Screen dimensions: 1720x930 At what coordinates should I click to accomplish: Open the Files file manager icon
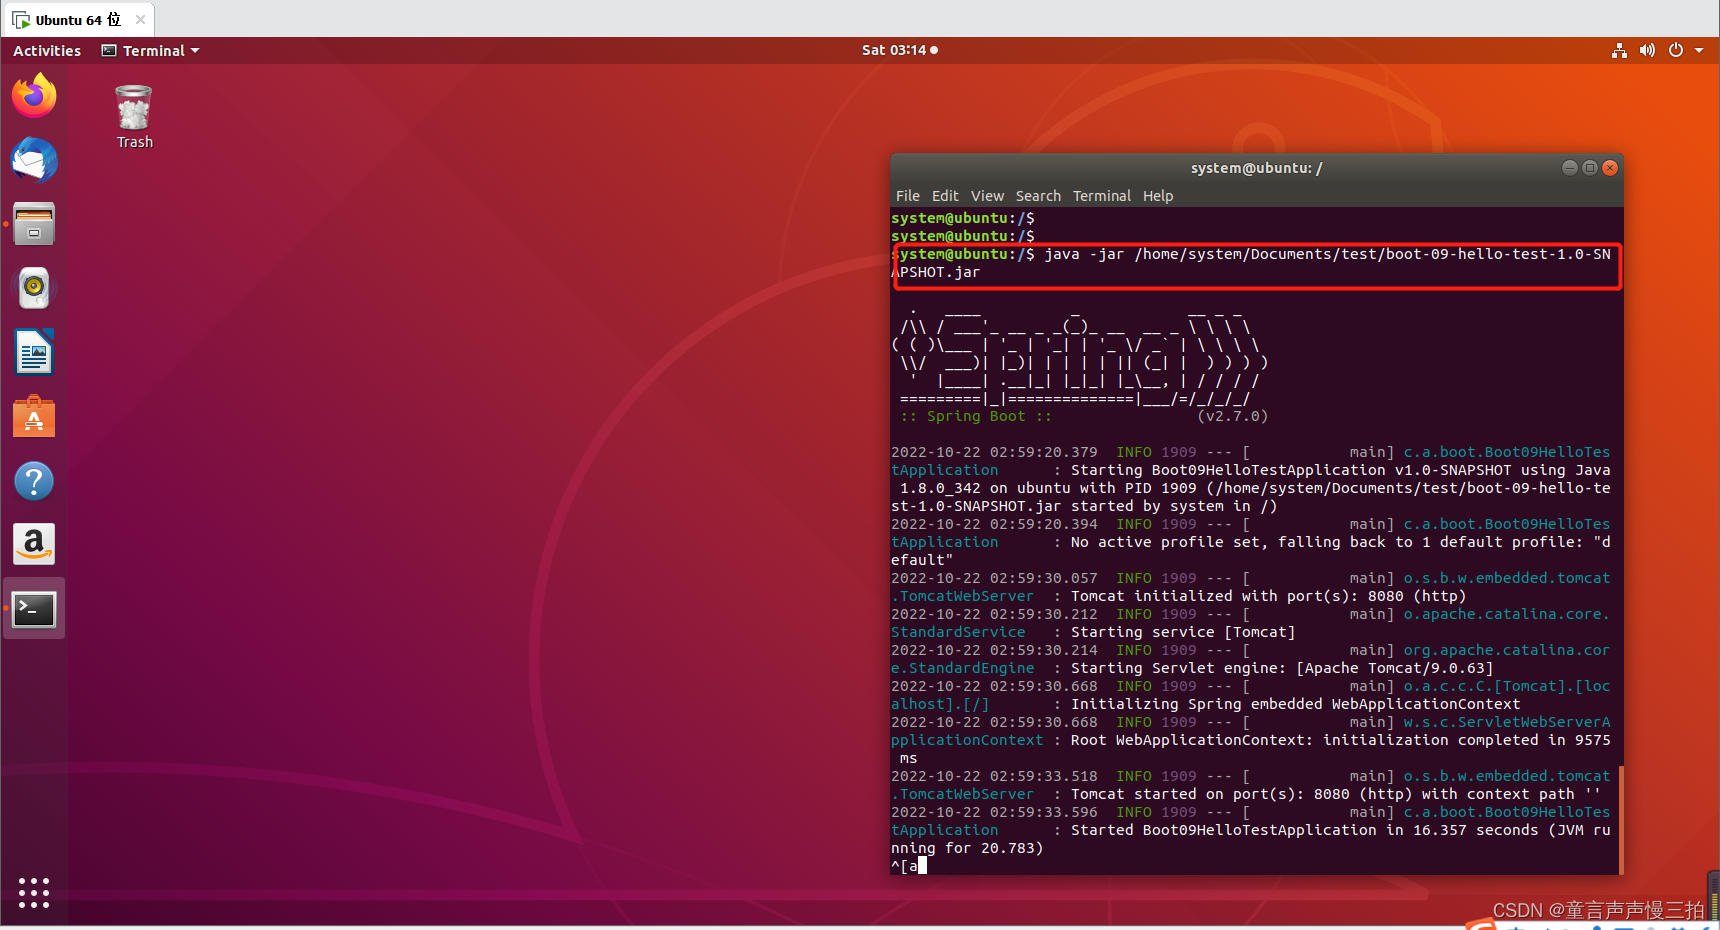point(33,224)
